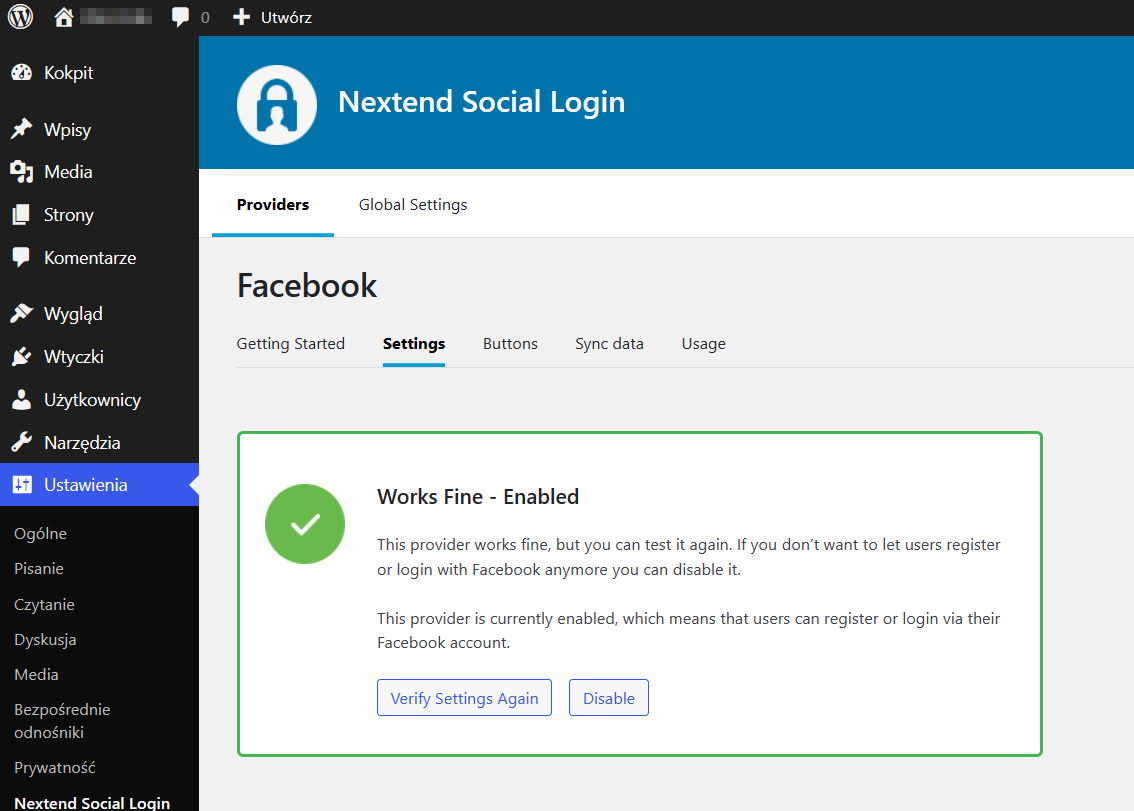This screenshot has height=811, width=1134.
Task: Open the Ogólne settings submenu link
Action: [40, 534]
